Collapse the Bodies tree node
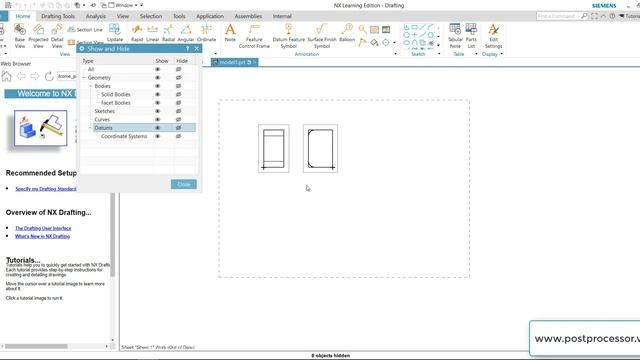The image size is (640, 360). [91, 86]
